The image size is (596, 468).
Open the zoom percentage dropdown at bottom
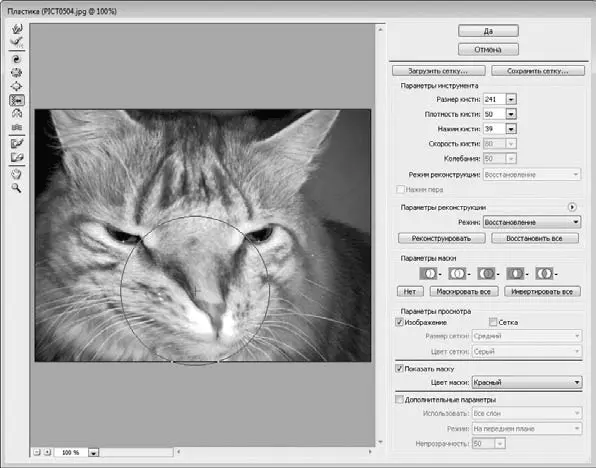93,452
